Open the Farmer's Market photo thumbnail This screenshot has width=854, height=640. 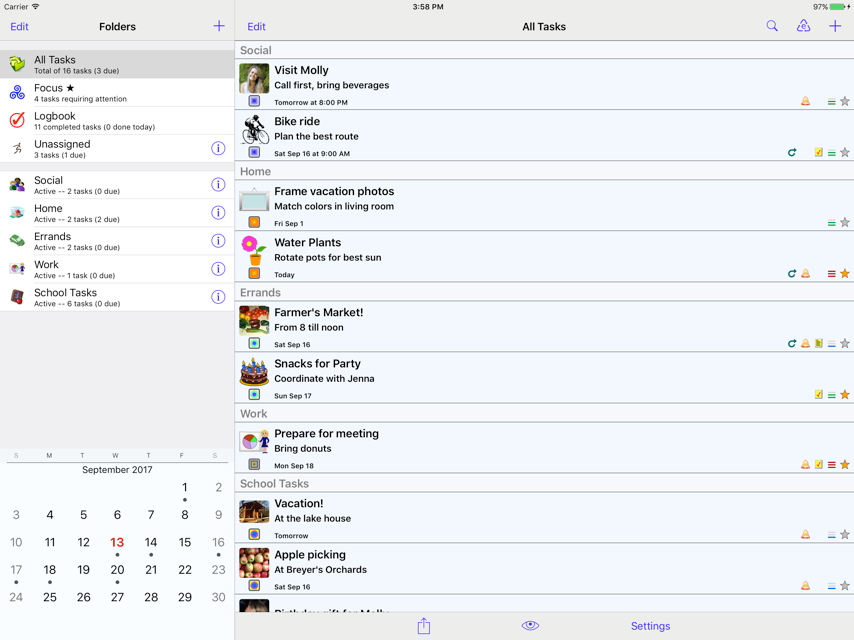point(254,320)
